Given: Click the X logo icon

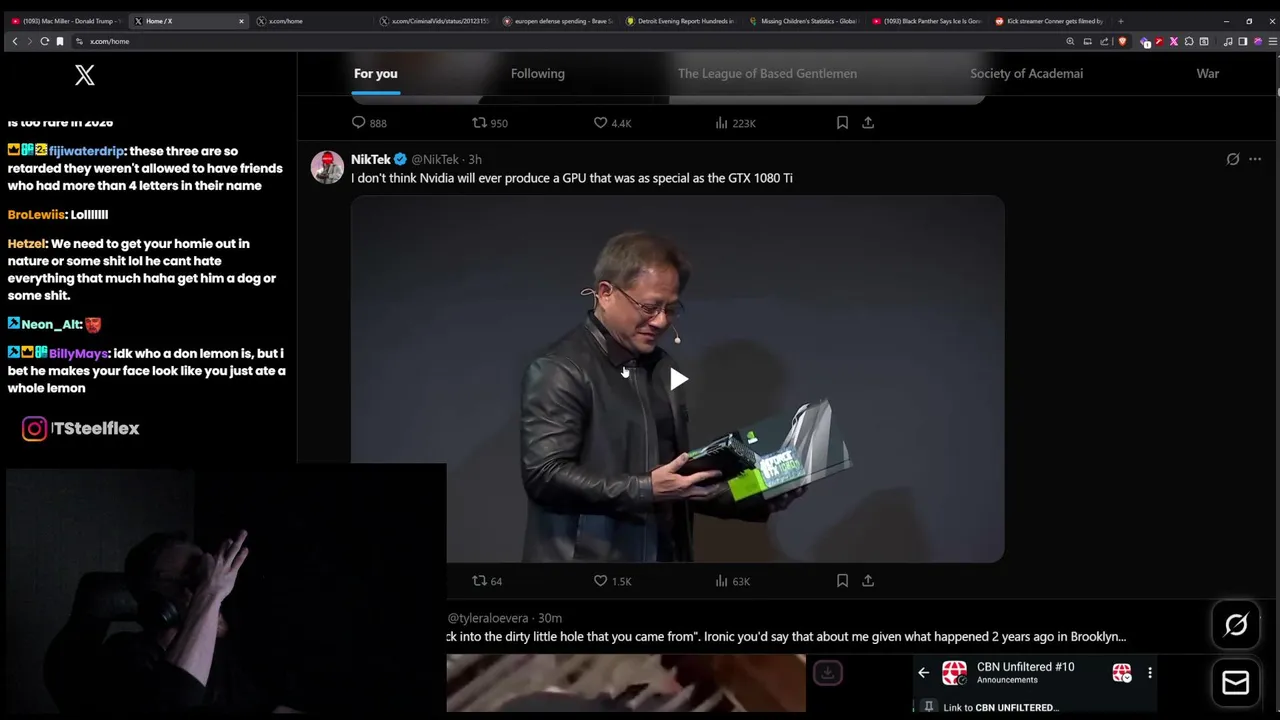Looking at the screenshot, I should pos(85,75).
